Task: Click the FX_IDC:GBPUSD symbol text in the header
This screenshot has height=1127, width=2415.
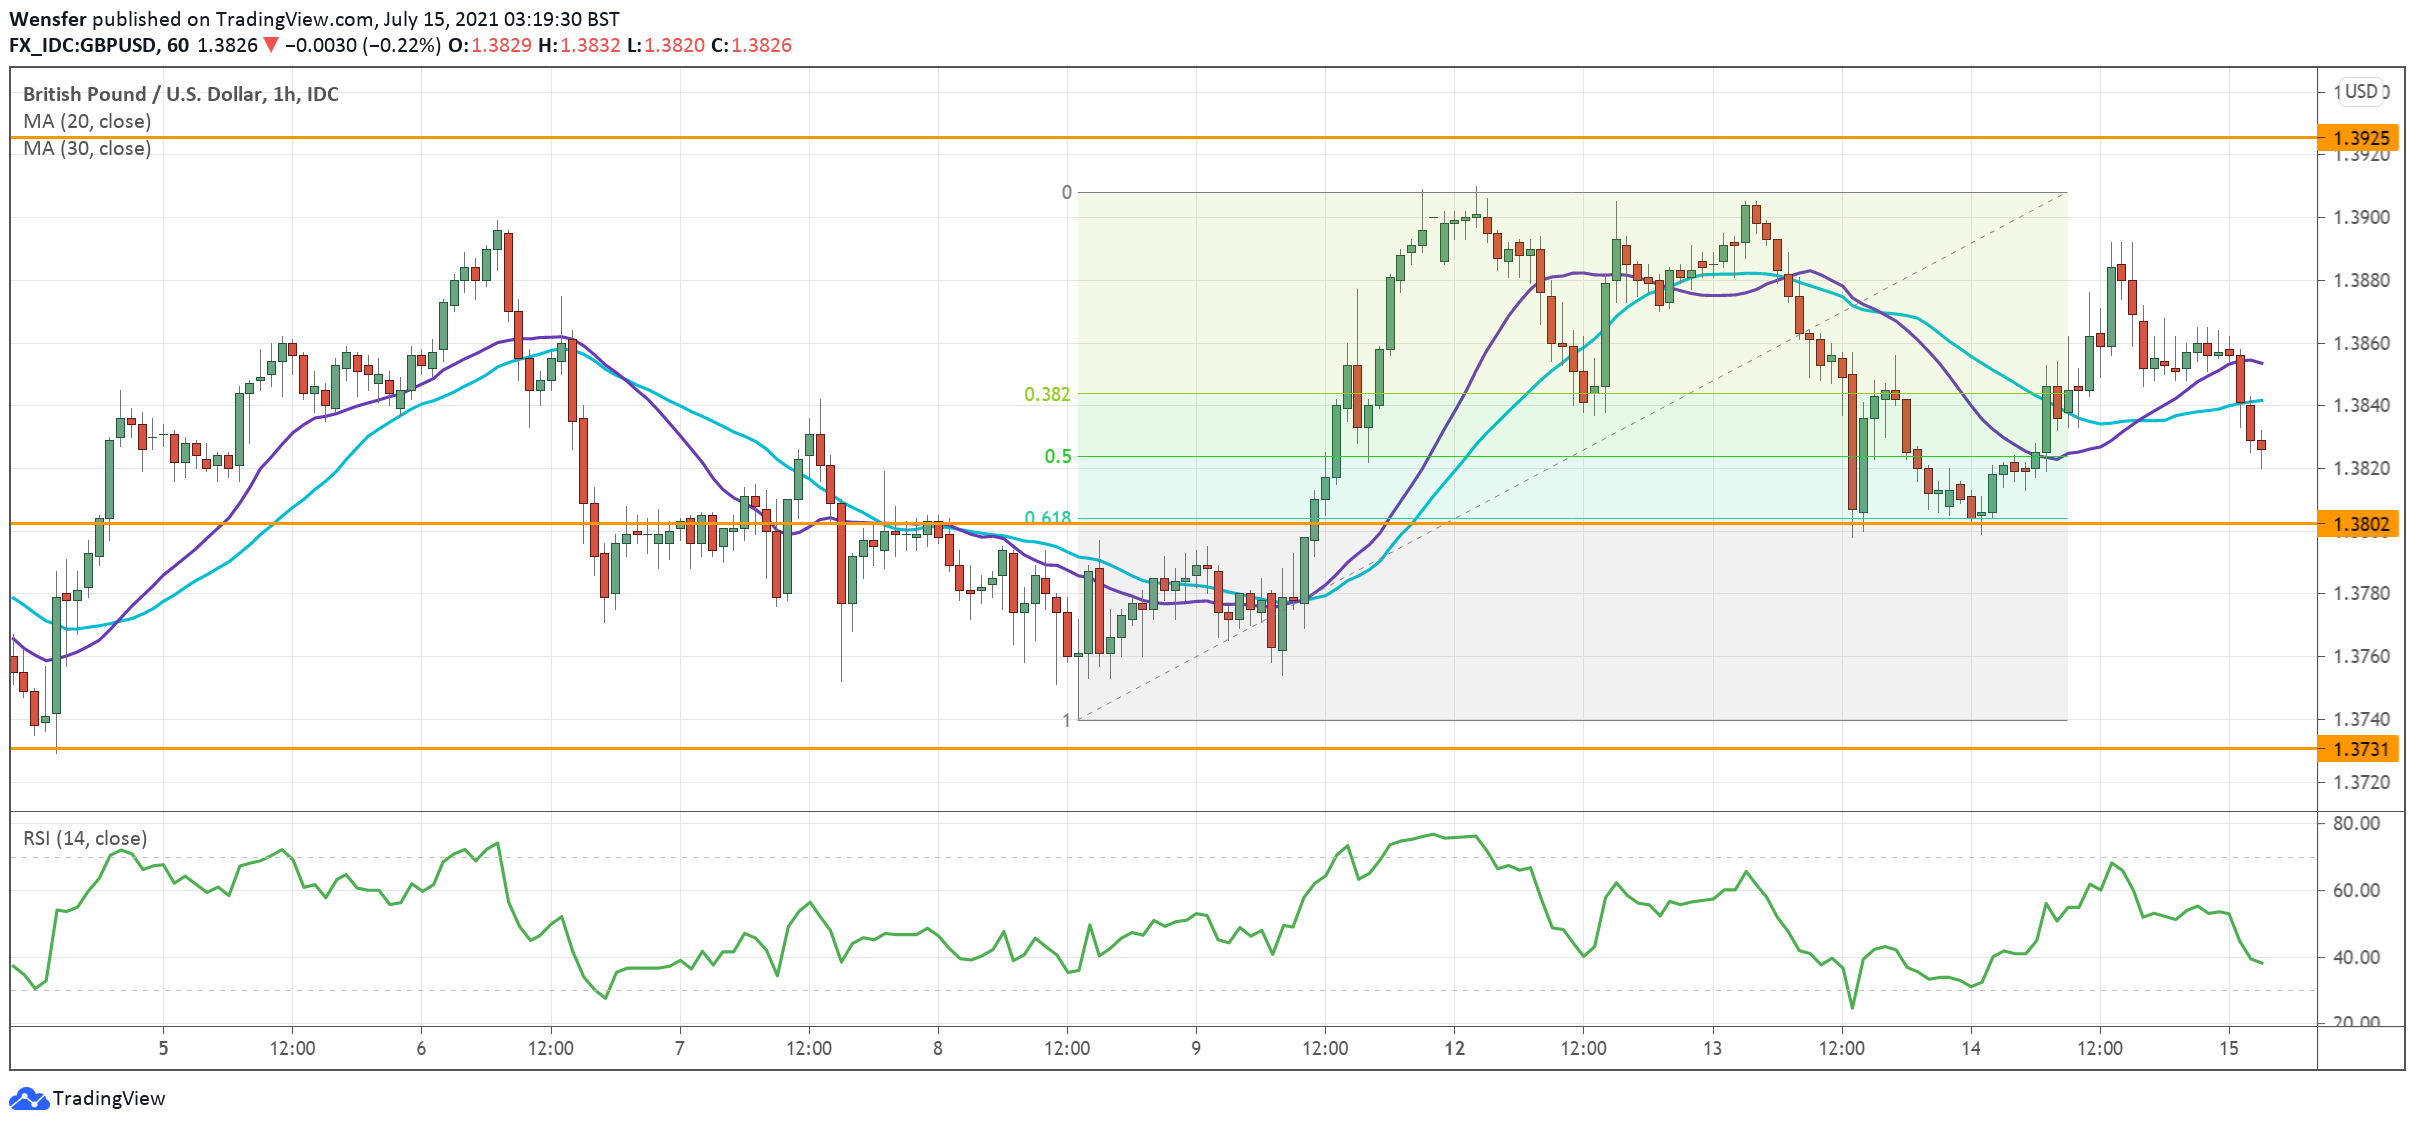Action: (82, 46)
